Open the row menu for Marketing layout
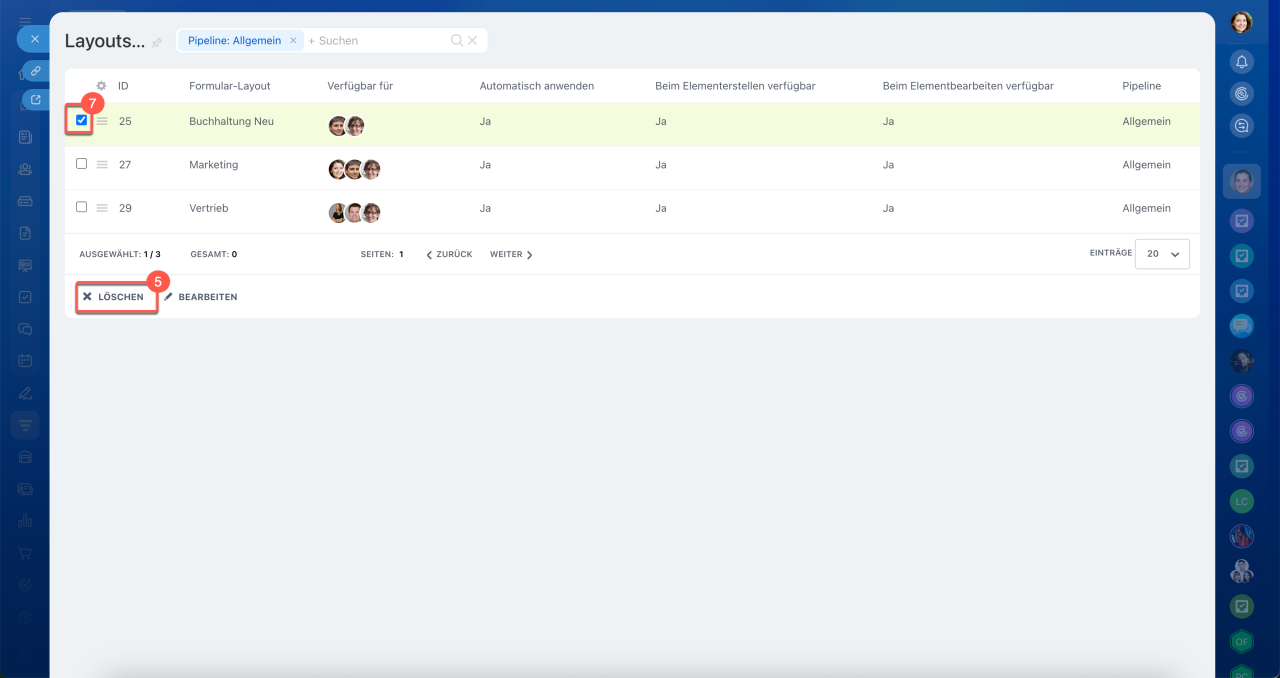 pos(102,165)
